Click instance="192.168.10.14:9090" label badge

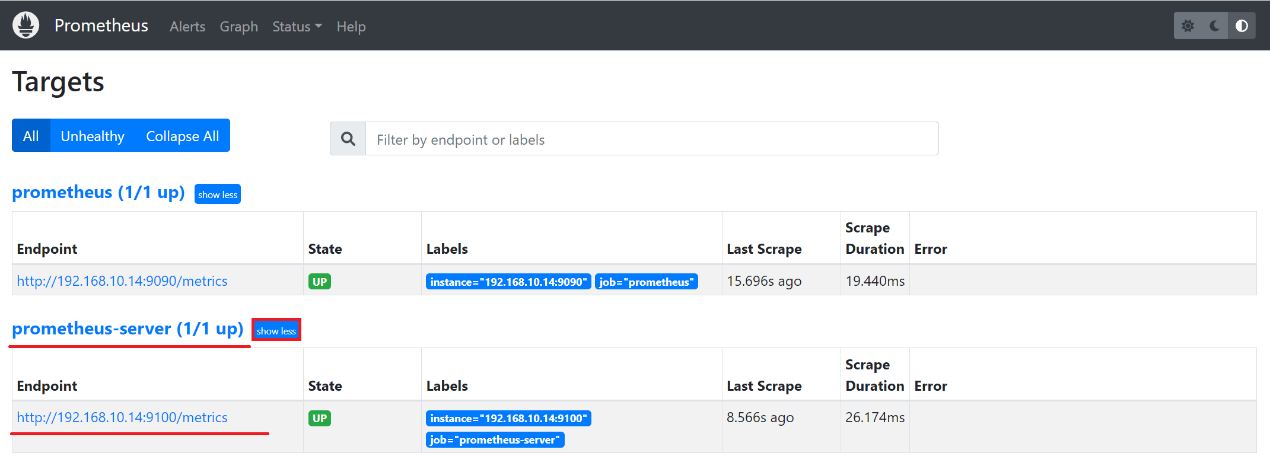[x=508, y=282]
